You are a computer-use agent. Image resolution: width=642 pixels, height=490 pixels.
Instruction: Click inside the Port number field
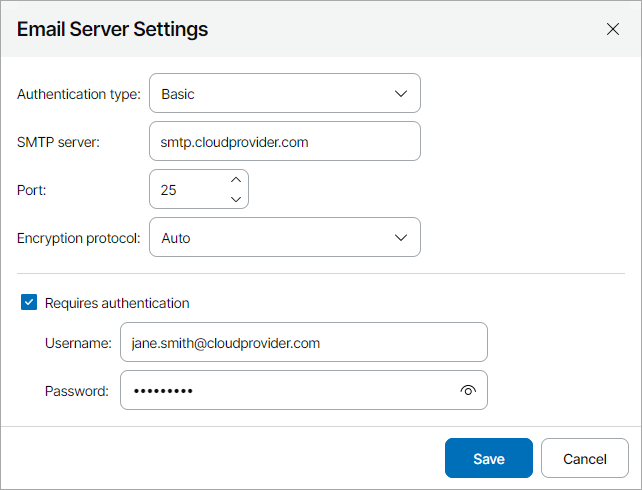(186, 189)
